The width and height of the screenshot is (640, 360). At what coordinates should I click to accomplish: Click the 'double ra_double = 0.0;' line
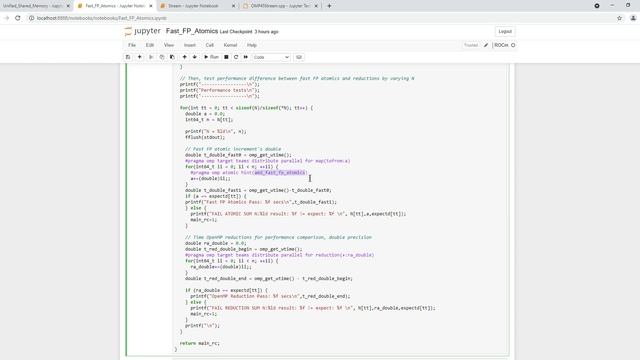point(216,243)
